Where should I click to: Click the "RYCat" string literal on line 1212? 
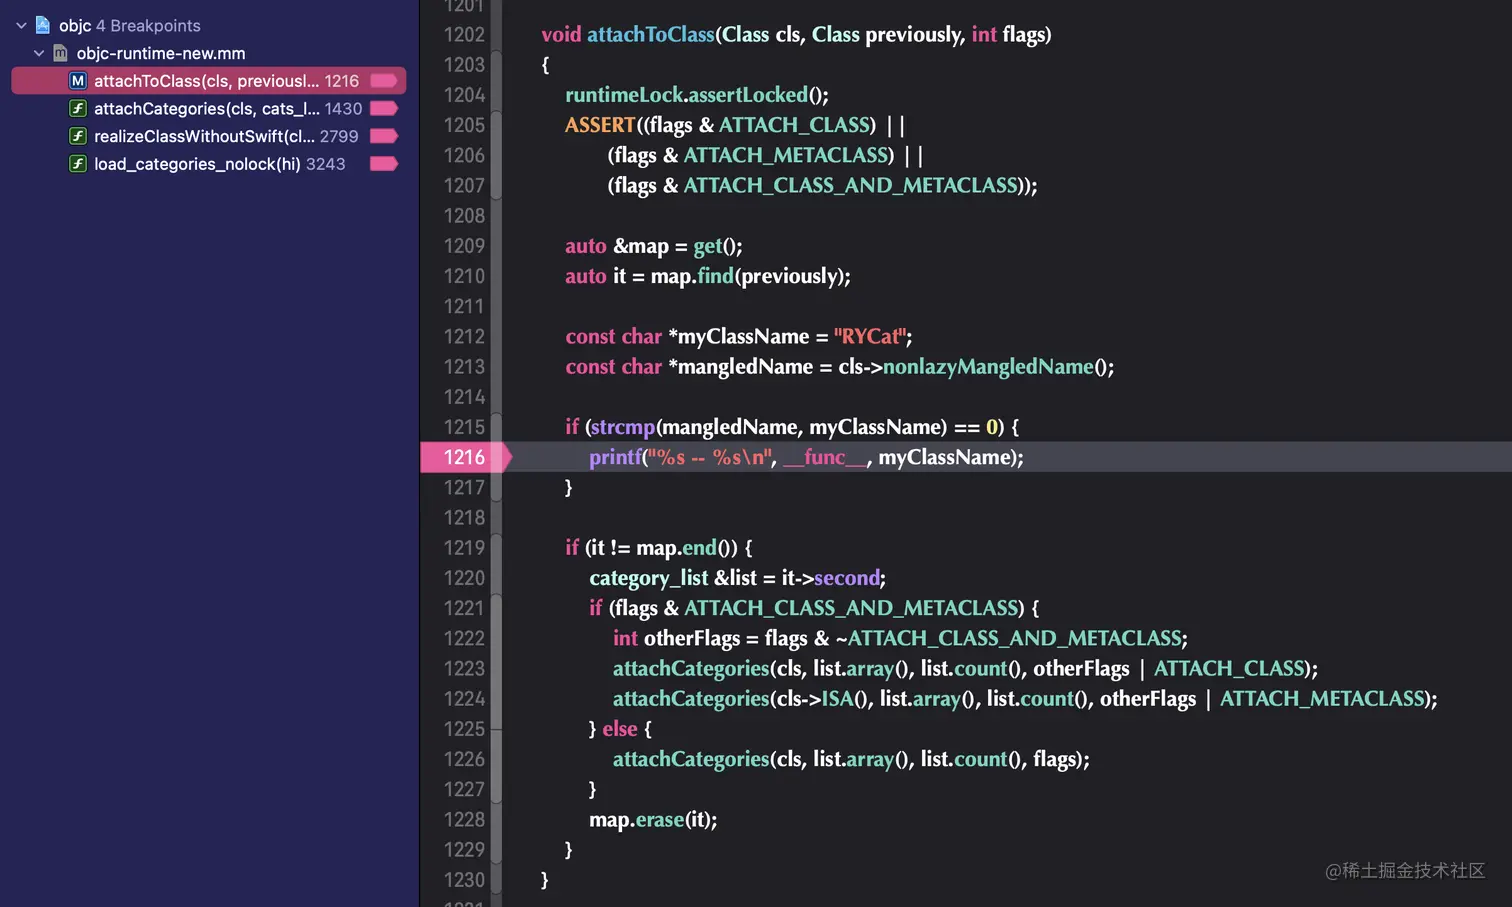870,337
